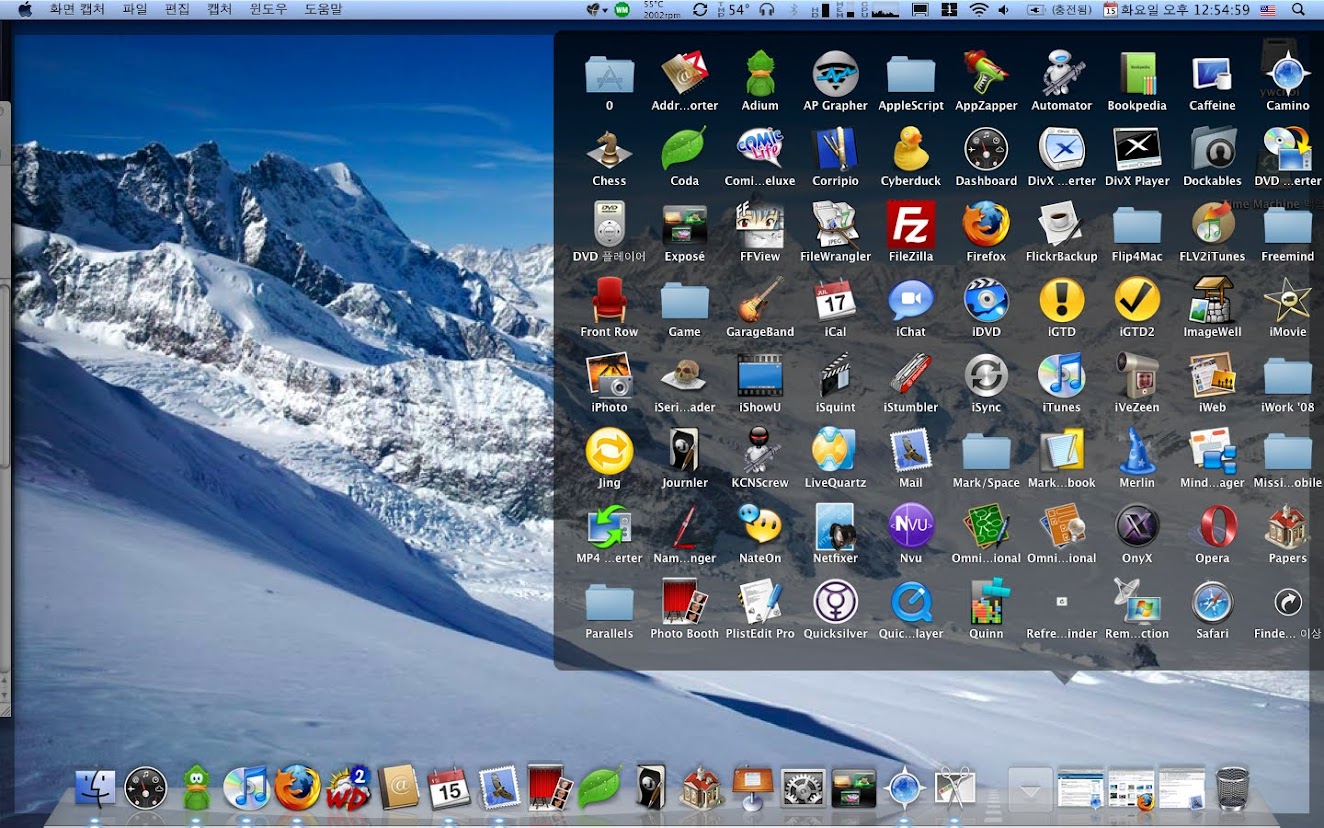Open Coda in the stack grid

tap(684, 151)
